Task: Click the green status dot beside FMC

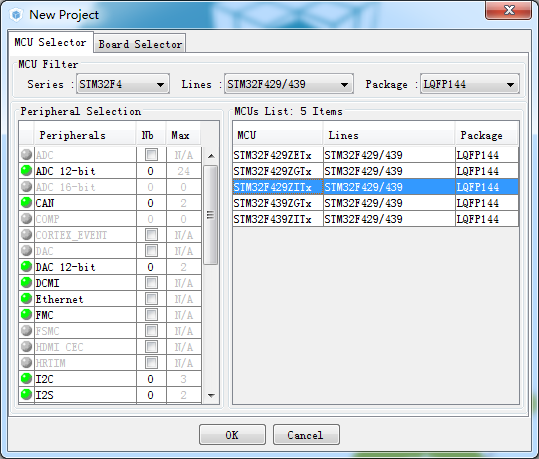Action: coord(26,315)
